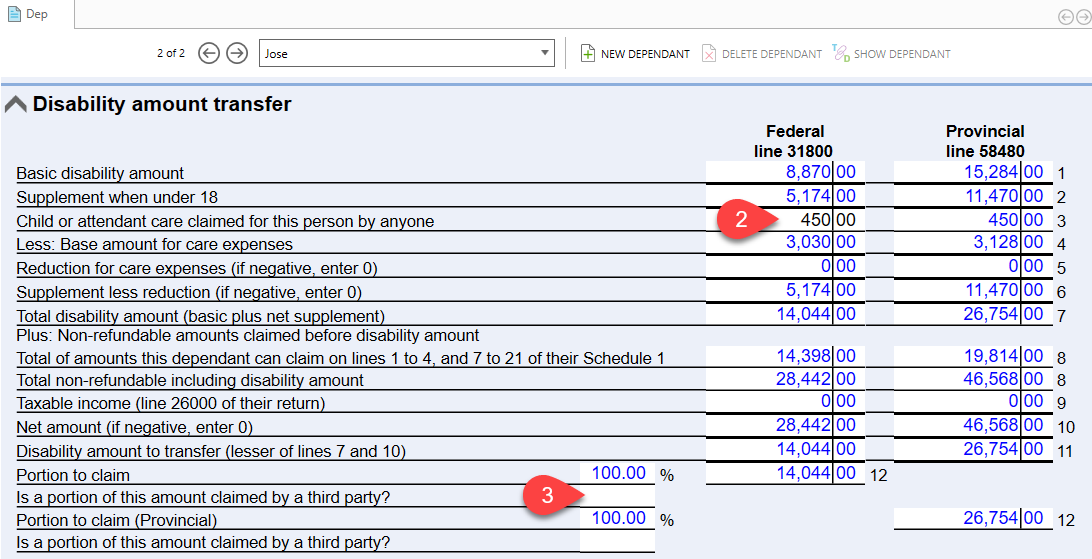Click SHOW DEPENDANT button
Image resolution: width=1092 pixels, height=559 pixels.
[x=891, y=54]
